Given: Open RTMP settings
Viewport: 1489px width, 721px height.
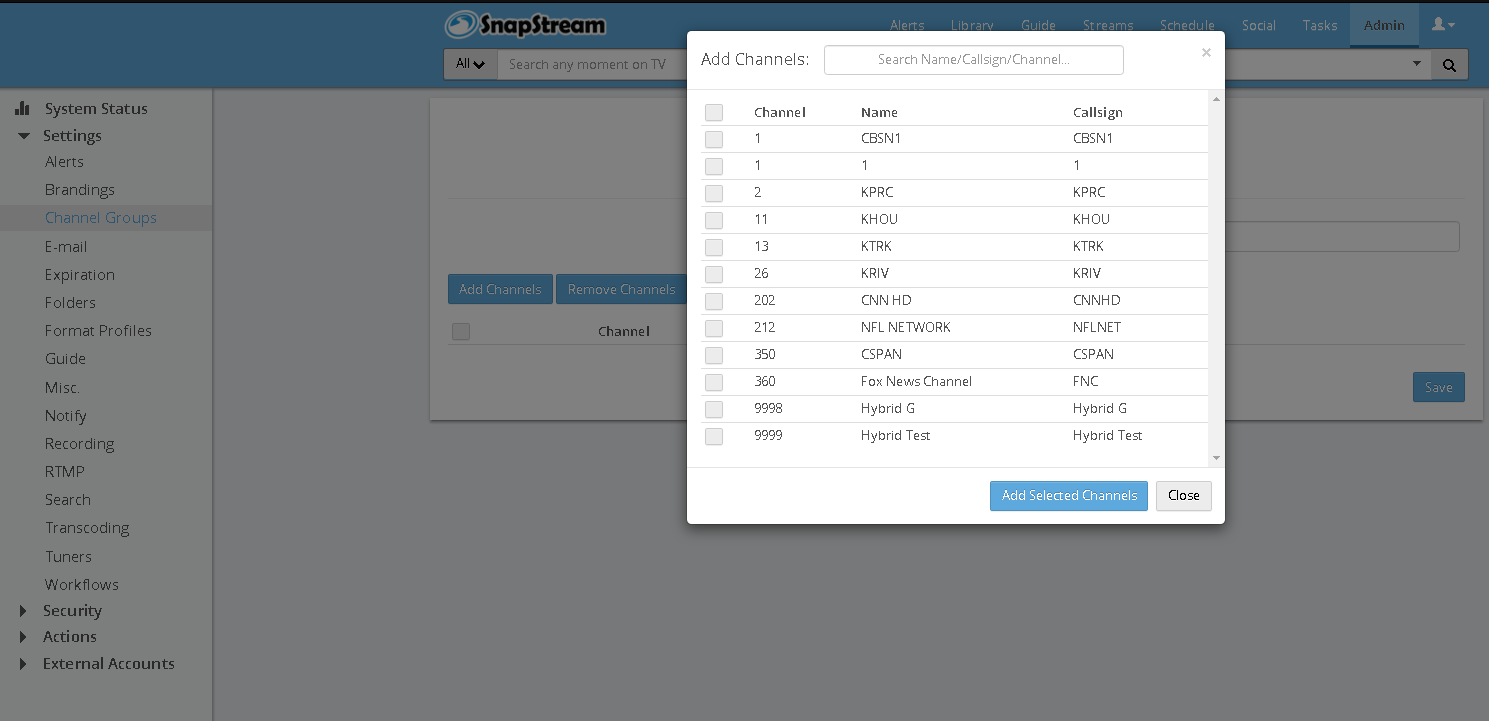Looking at the screenshot, I should point(65,472).
